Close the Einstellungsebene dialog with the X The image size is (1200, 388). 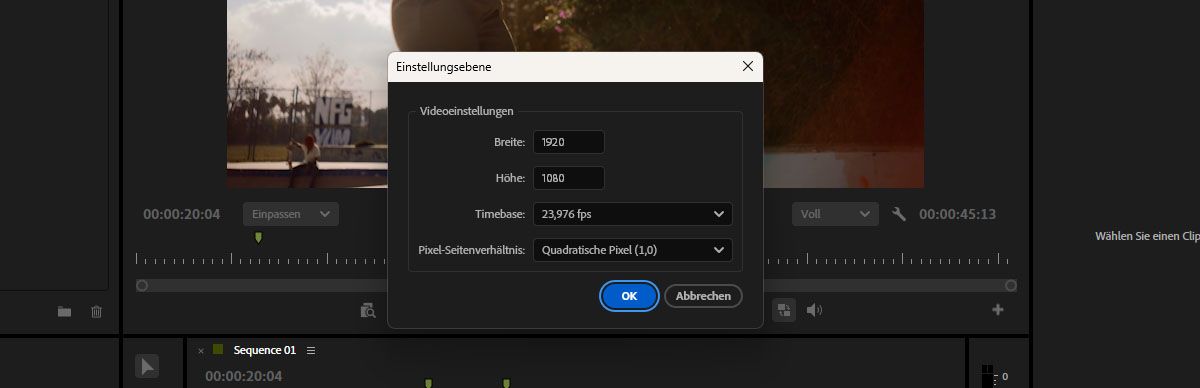point(747,66)
